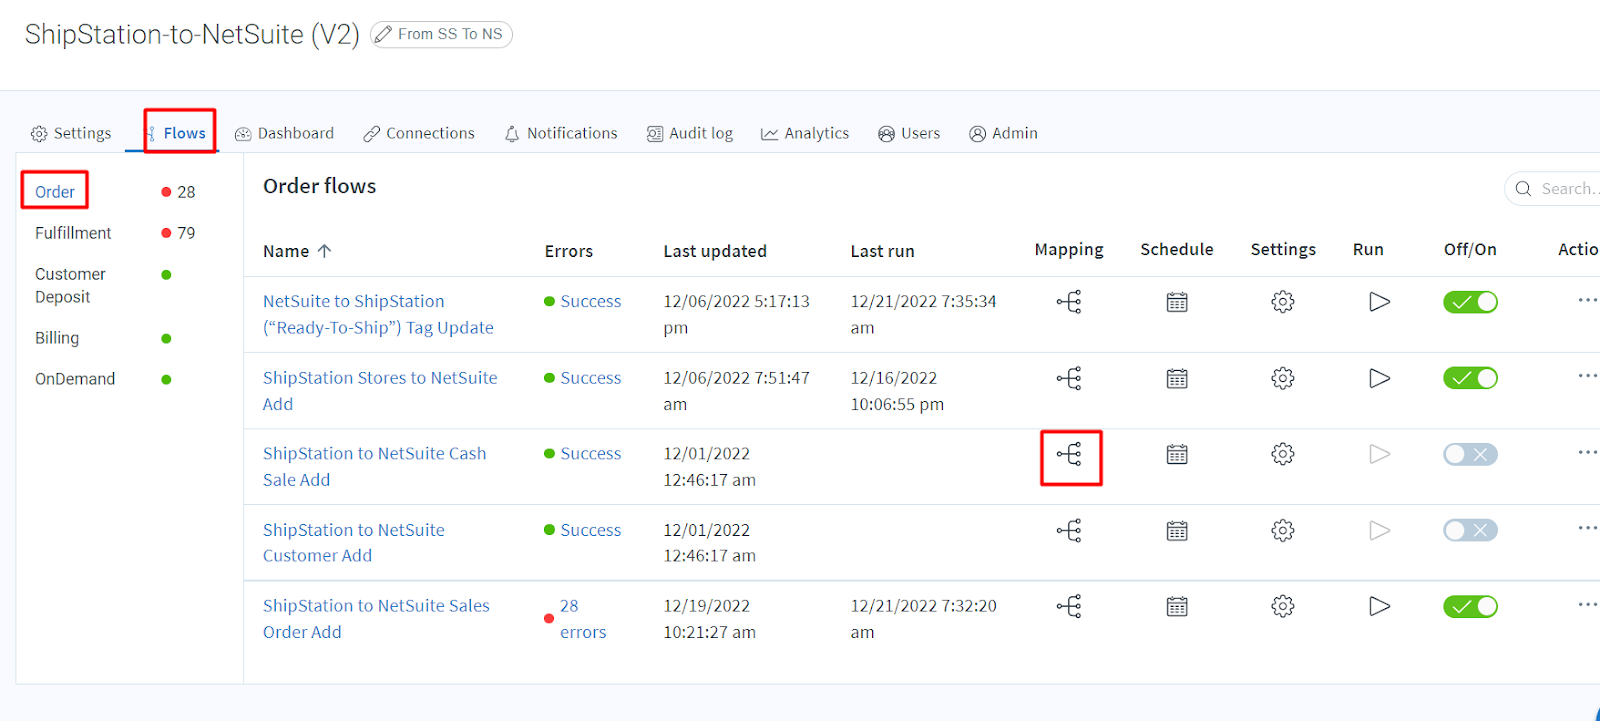Edit the From SS To NS tag

coord(441,34)
